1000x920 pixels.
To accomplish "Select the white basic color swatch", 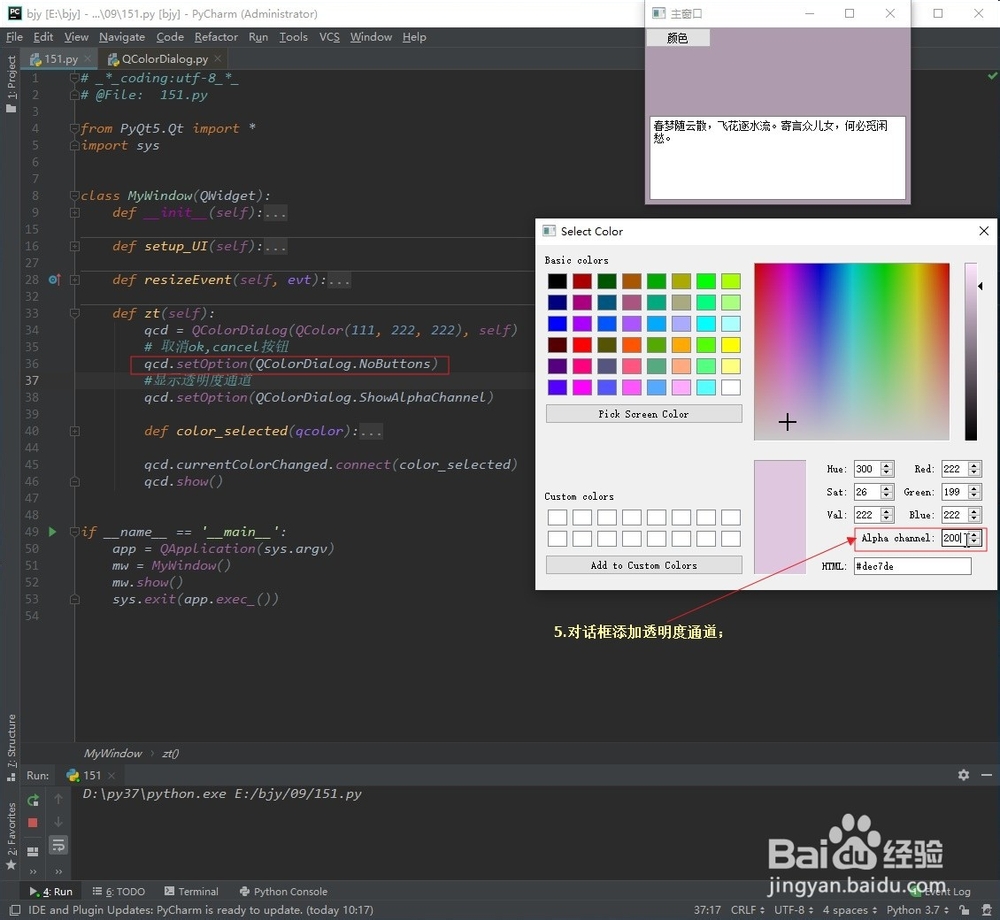I will tap(731, 387).
